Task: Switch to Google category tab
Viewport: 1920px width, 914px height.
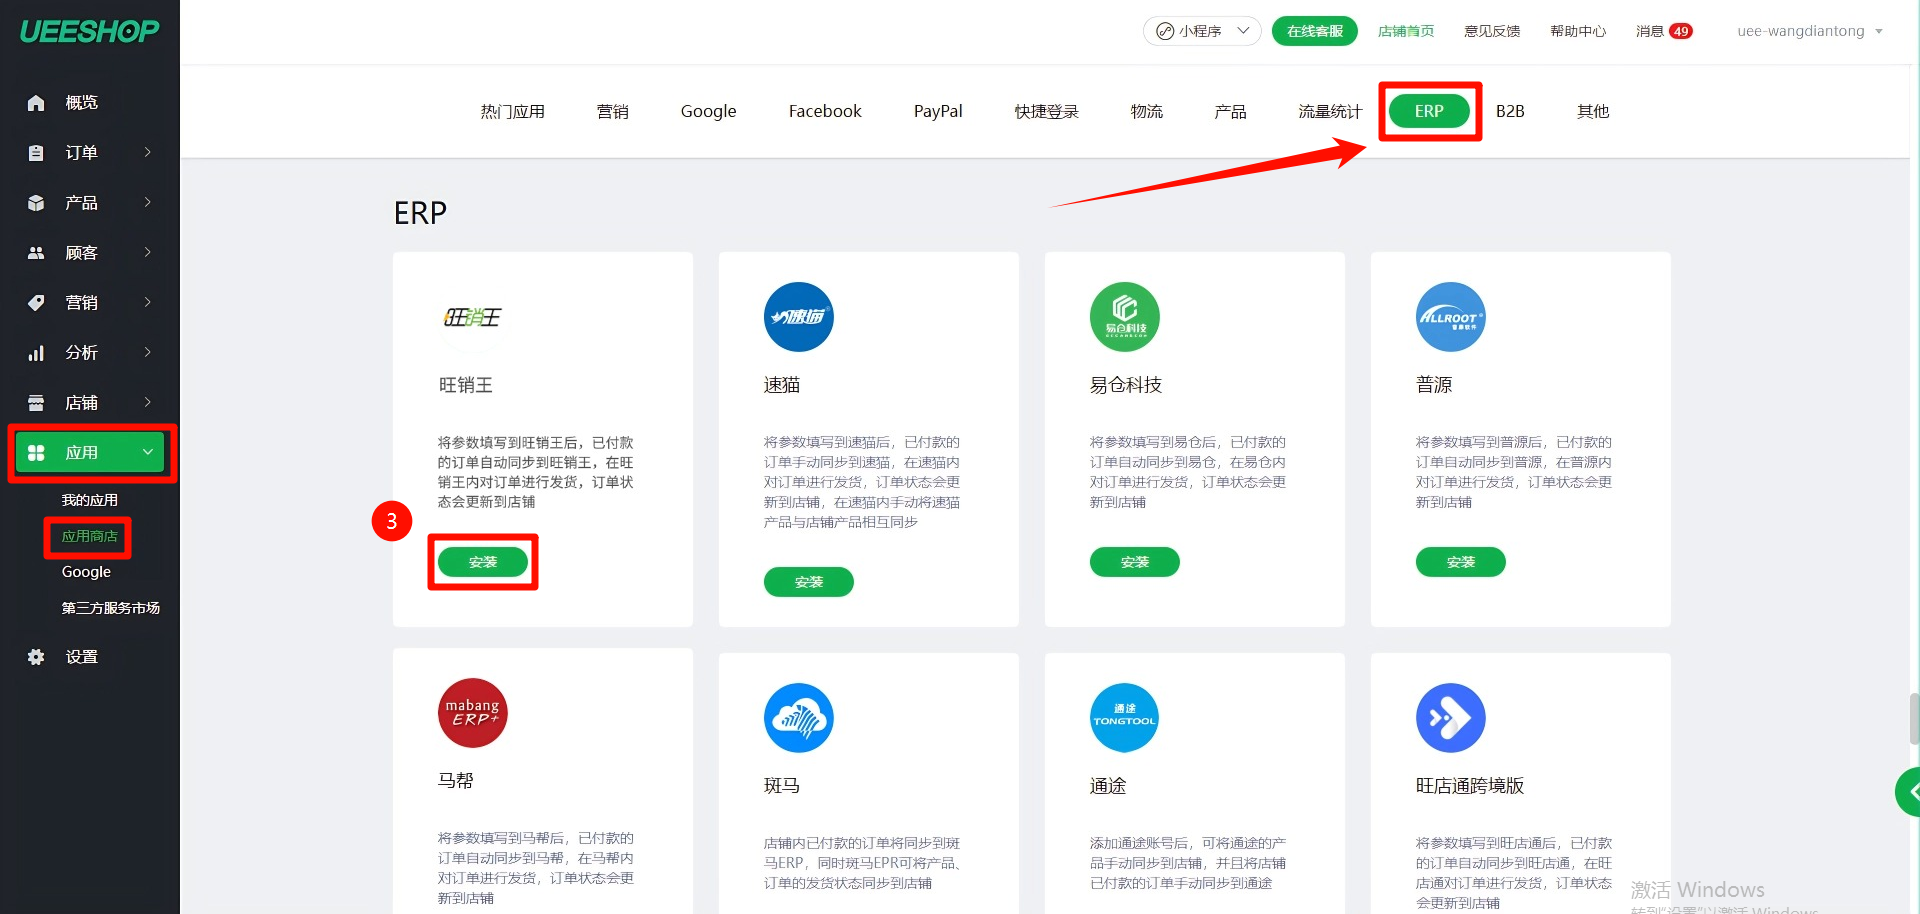Action: pyautogui.click(x=709, y=111)
